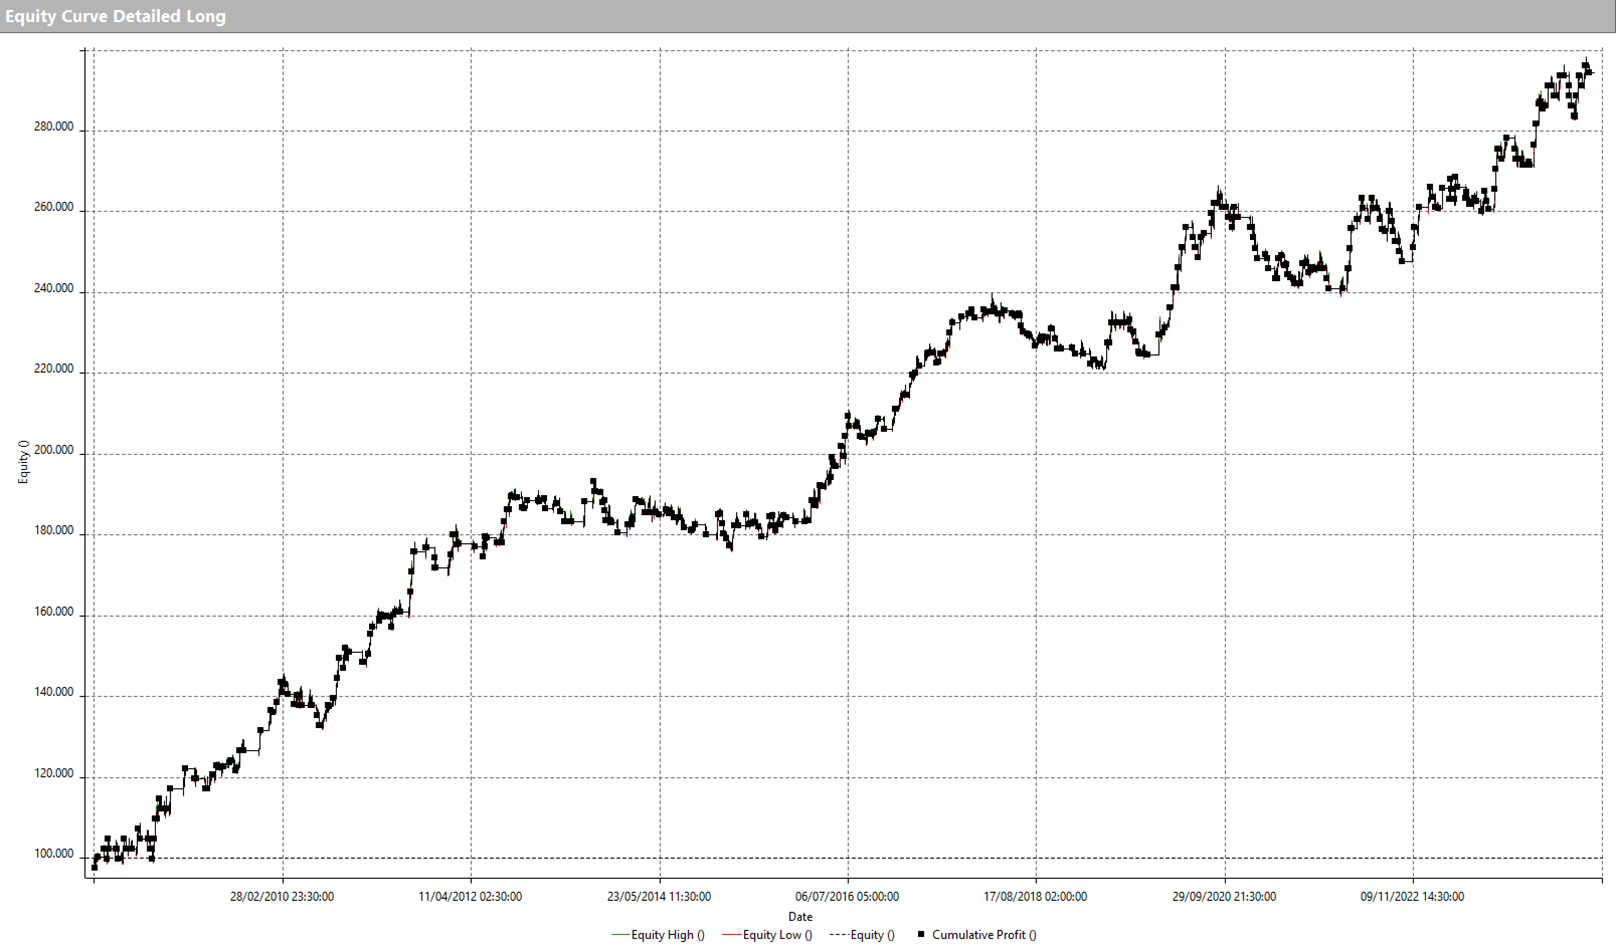This screenshot has width=1616, height=947.
Task: Click the 280.000 y-axis value label
Action: coord(54,127)
